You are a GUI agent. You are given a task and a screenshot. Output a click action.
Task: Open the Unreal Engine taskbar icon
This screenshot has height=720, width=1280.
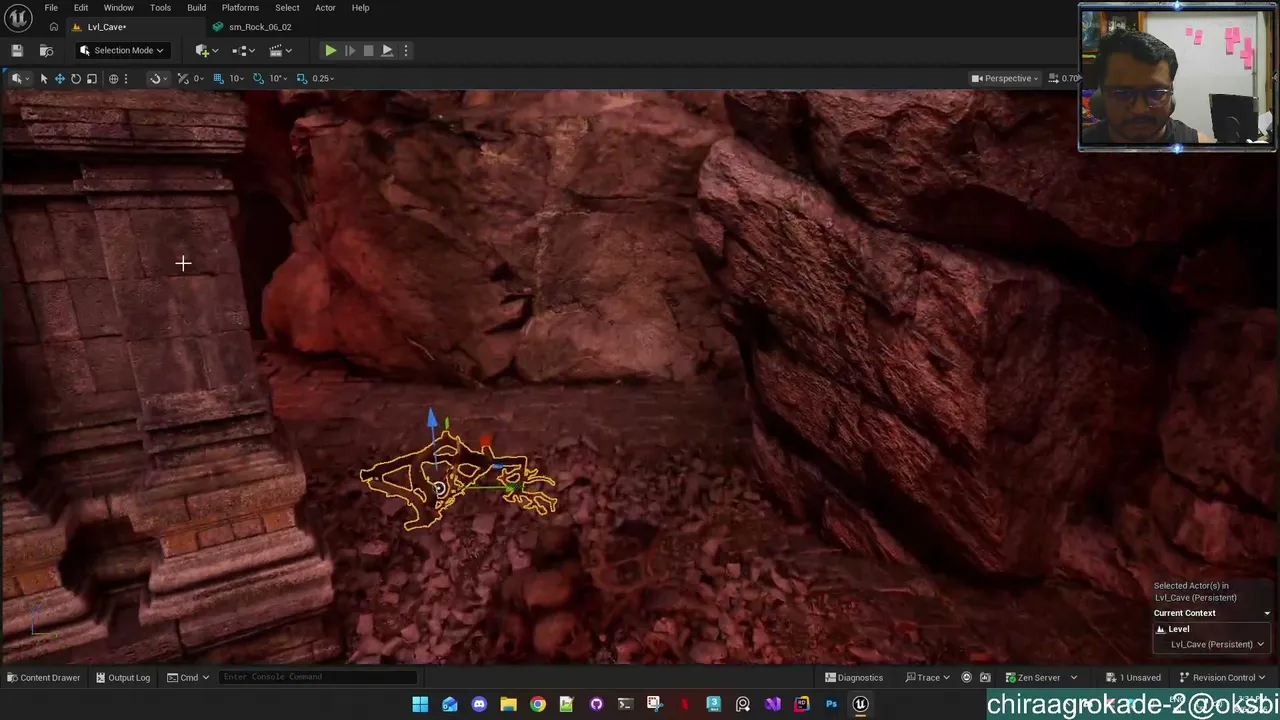click(860, 704)
